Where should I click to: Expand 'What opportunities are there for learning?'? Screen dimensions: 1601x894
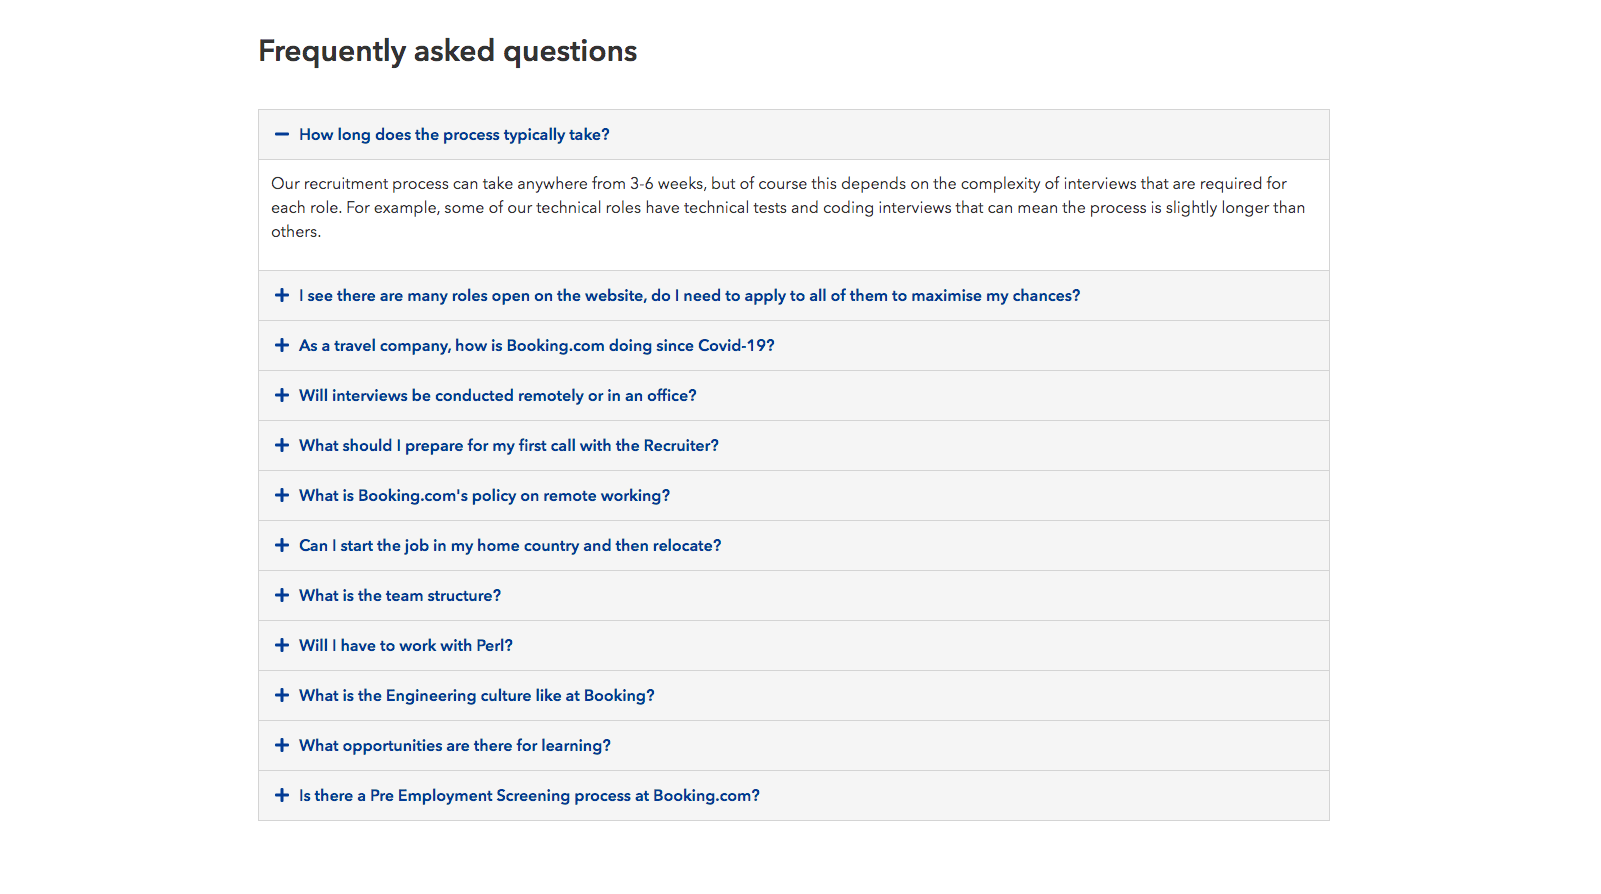[794, 746]
